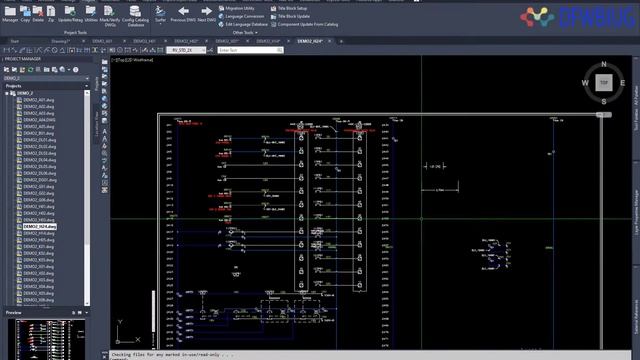Click the Zip project ribbon icon

coord(51,14)
